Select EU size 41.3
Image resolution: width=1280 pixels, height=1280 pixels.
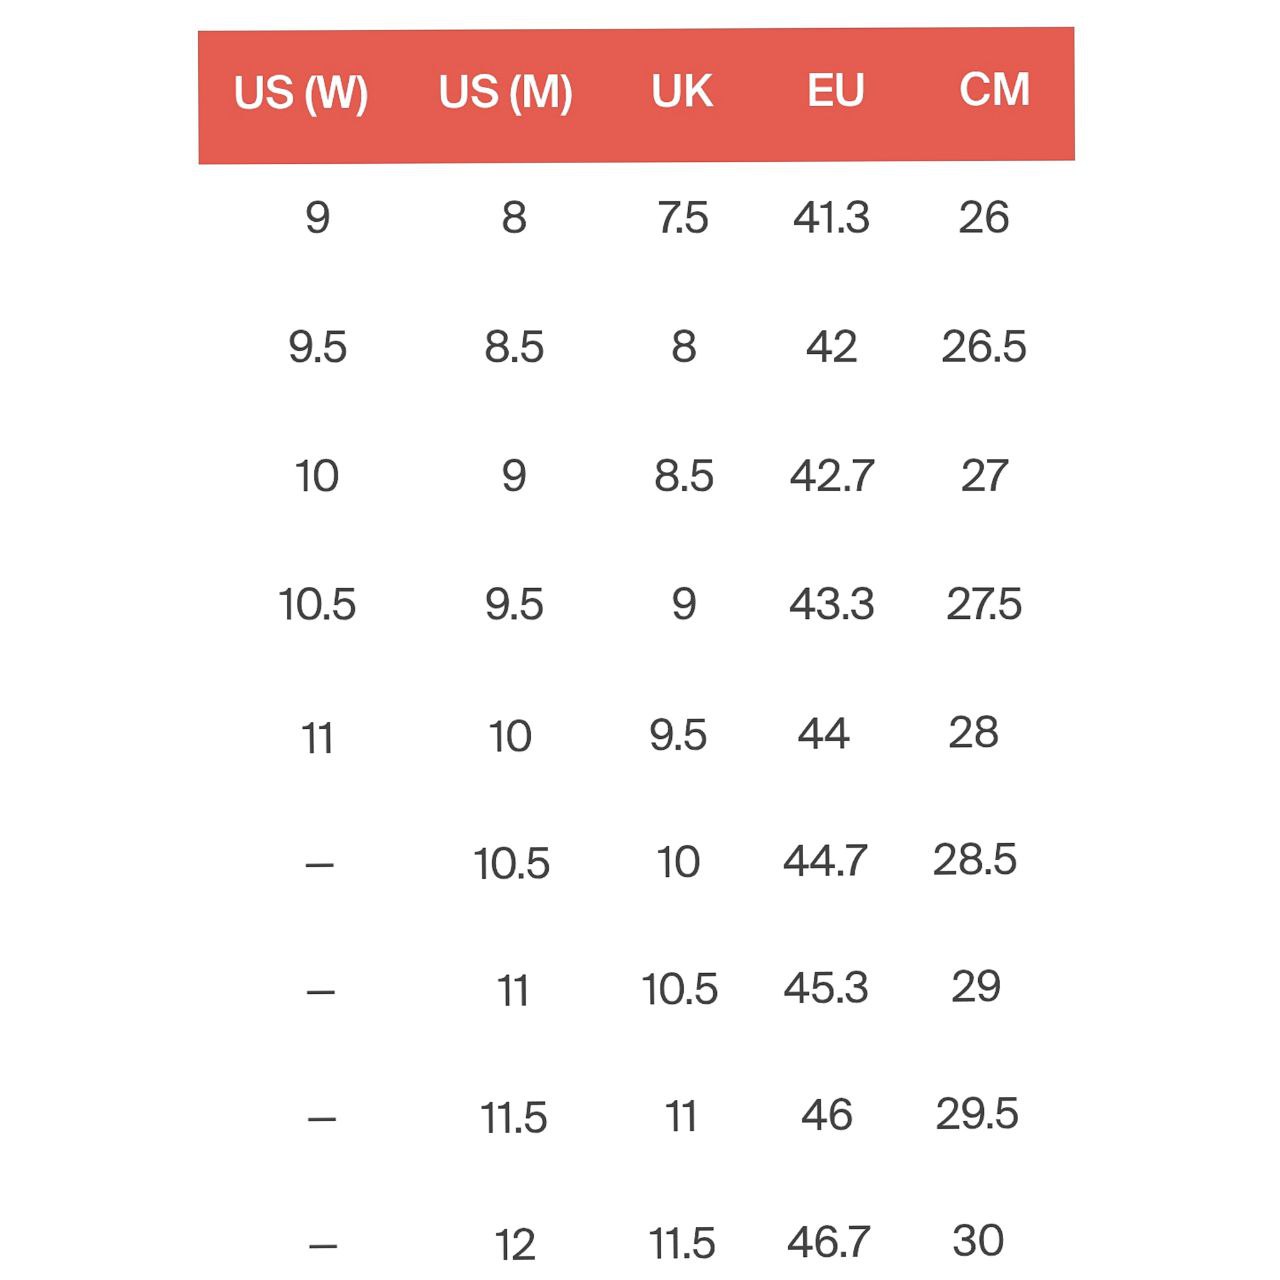831,218
